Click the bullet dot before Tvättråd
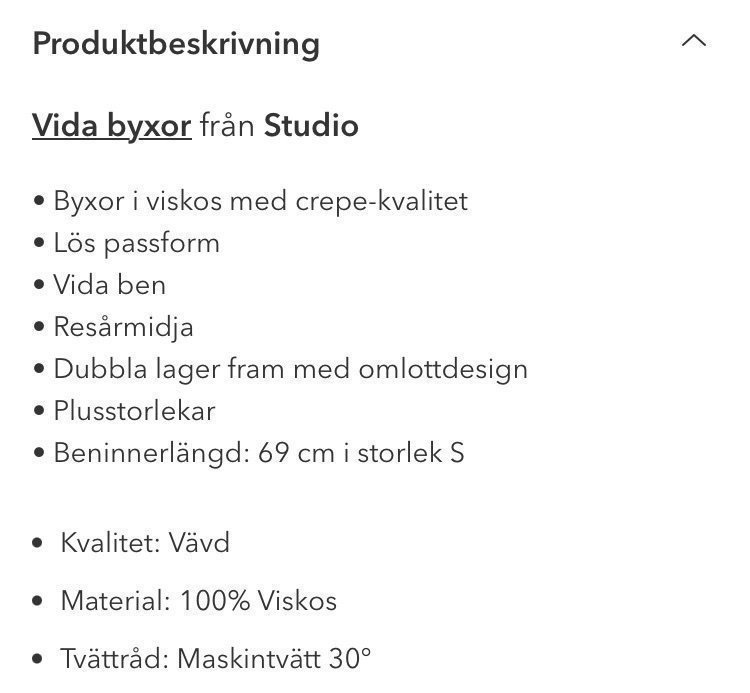Viewport: 750px width, 693px height. 38,660
